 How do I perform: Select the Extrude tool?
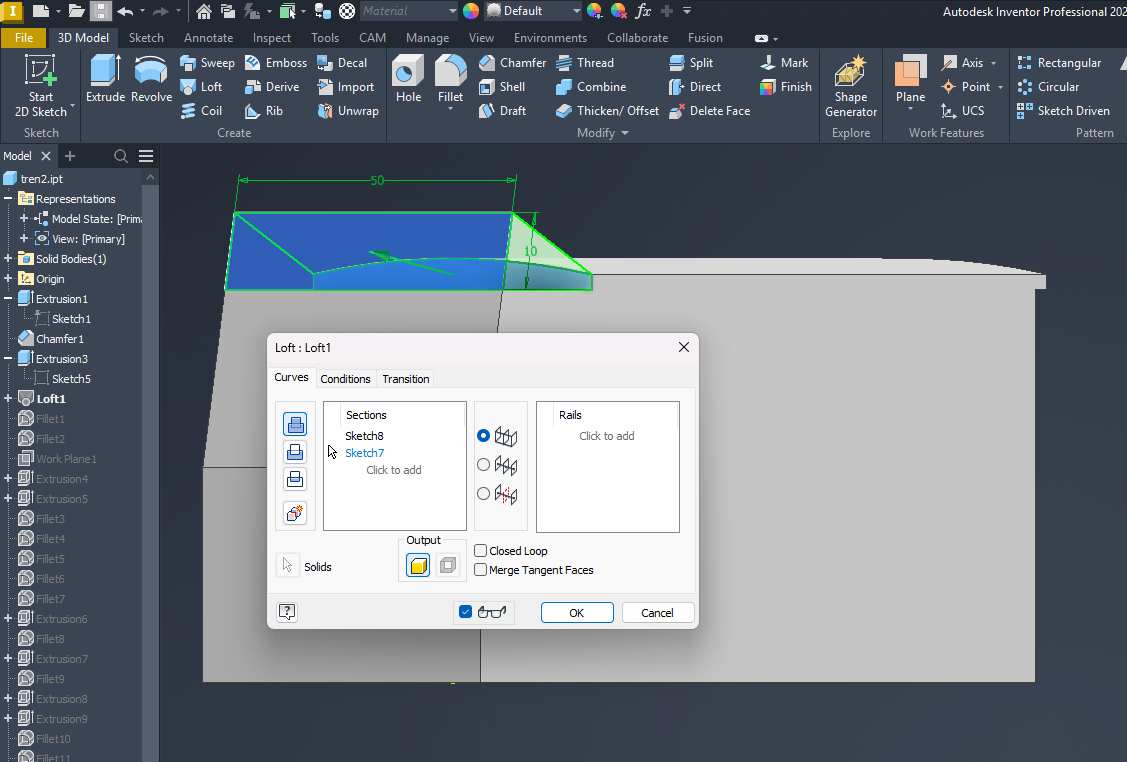tap(103, 78)
